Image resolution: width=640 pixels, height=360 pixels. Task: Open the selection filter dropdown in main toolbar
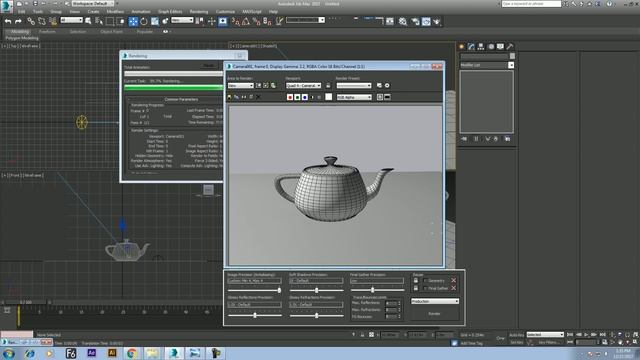coord(71,20)
